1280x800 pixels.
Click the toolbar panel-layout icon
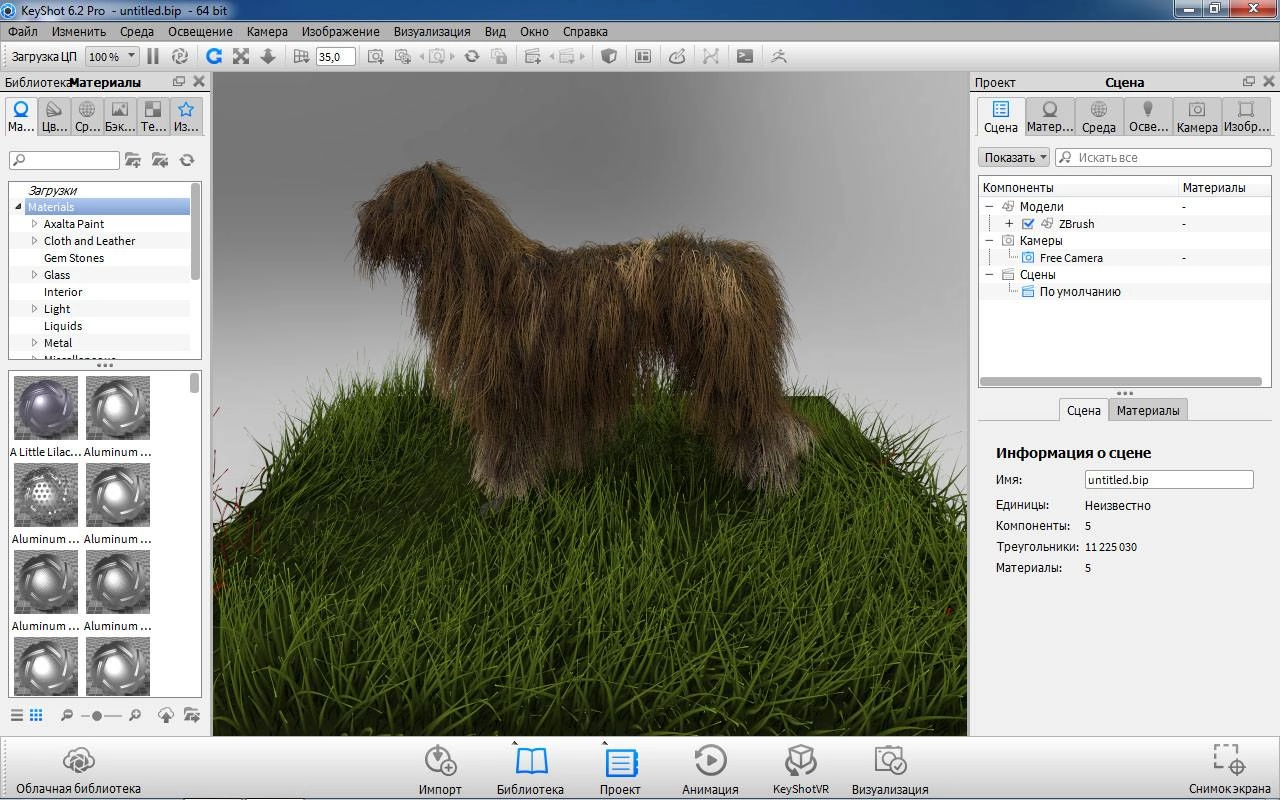pos(643,57)
